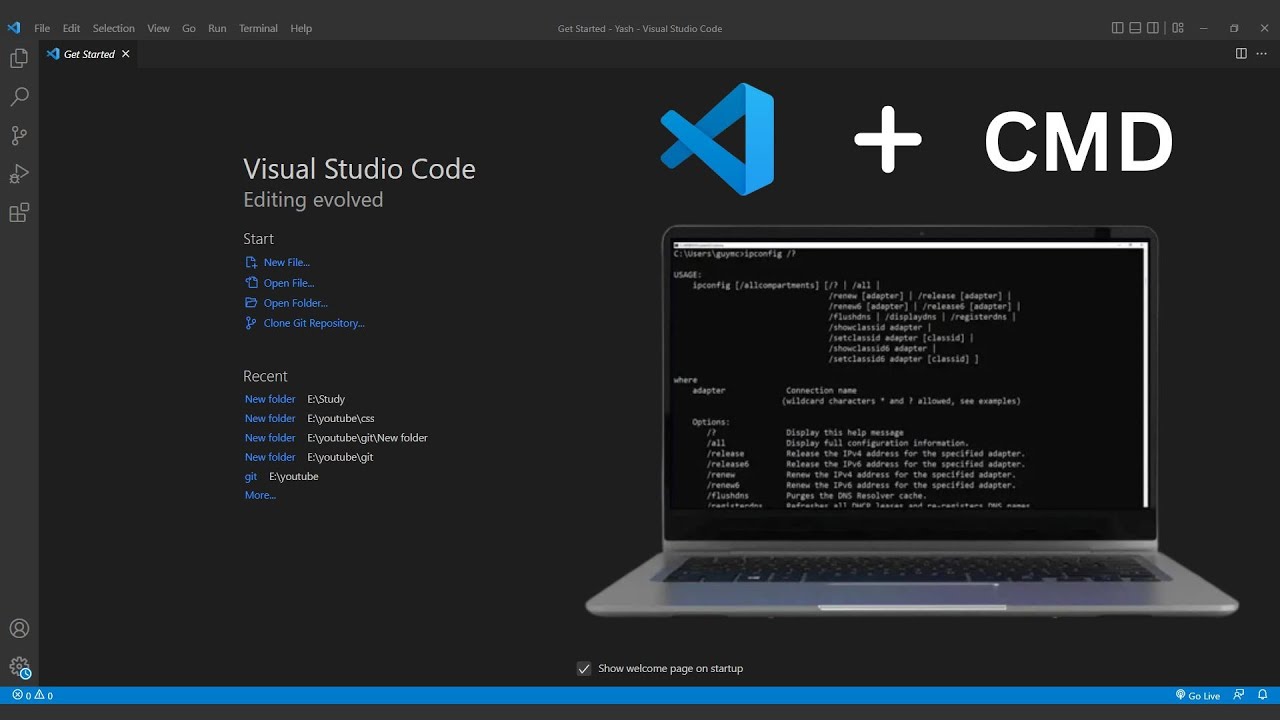Open recent New folder at path E:\youtube\git
Screen dimensions: 1280x720
click(x=270, y=457)
